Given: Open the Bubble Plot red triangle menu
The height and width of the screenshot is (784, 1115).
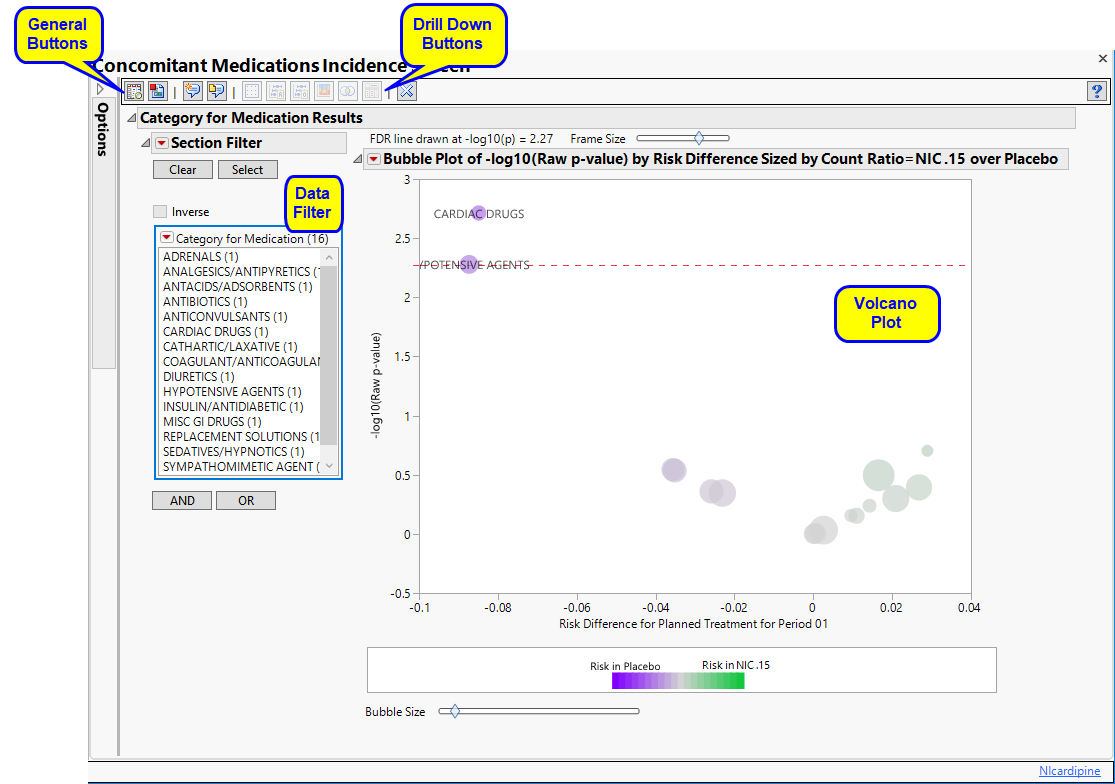Looking at the screenshot, I should click(374, 159).
